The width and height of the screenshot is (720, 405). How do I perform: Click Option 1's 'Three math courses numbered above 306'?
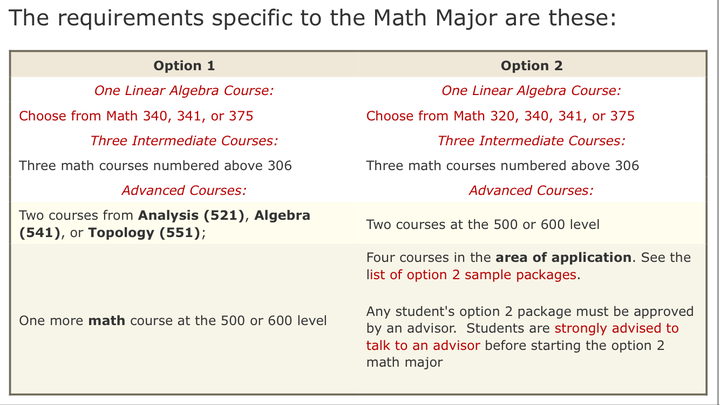155,166
